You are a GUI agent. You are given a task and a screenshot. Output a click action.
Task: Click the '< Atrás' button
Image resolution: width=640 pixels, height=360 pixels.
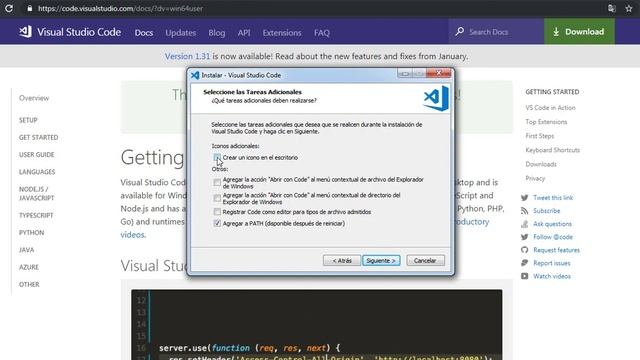342,260
